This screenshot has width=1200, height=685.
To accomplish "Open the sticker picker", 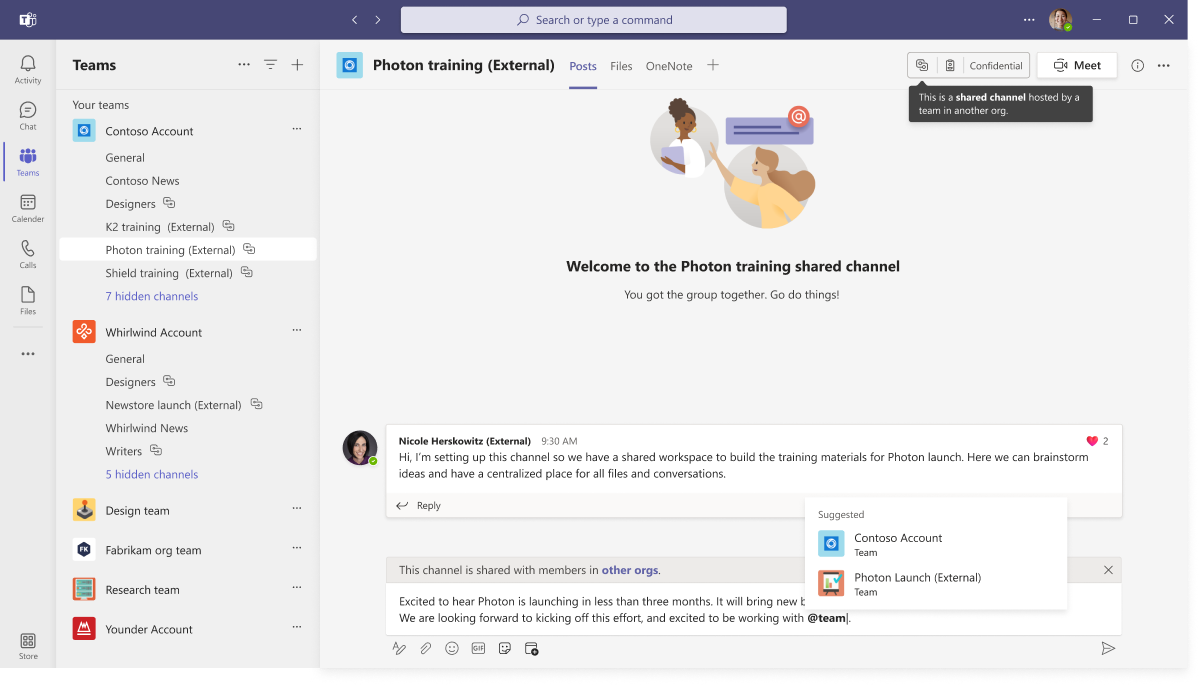I will [x=505, y=648].
